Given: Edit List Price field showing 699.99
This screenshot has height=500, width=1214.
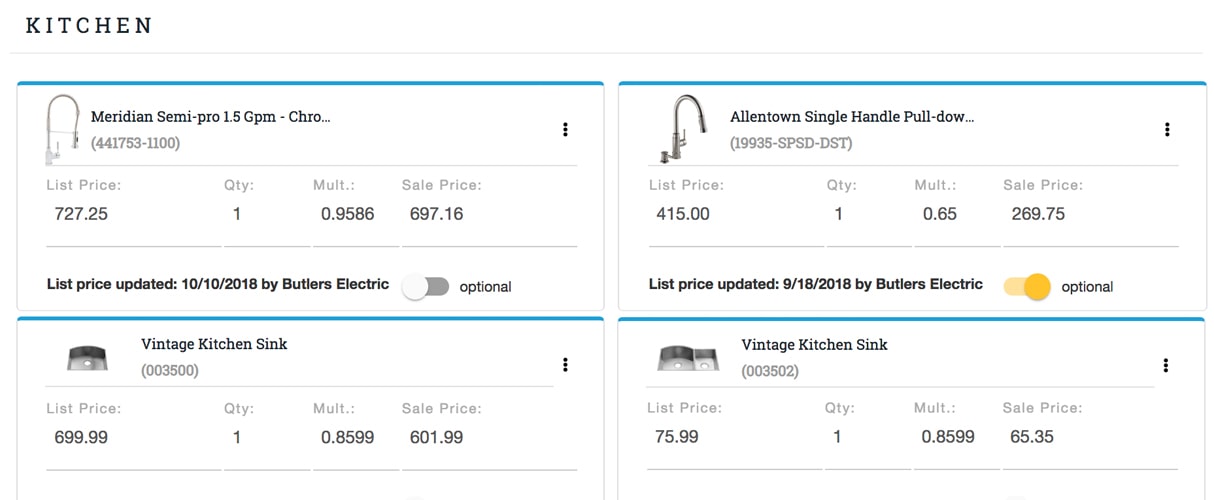Looking at the screenshot, I should [133, 438].
